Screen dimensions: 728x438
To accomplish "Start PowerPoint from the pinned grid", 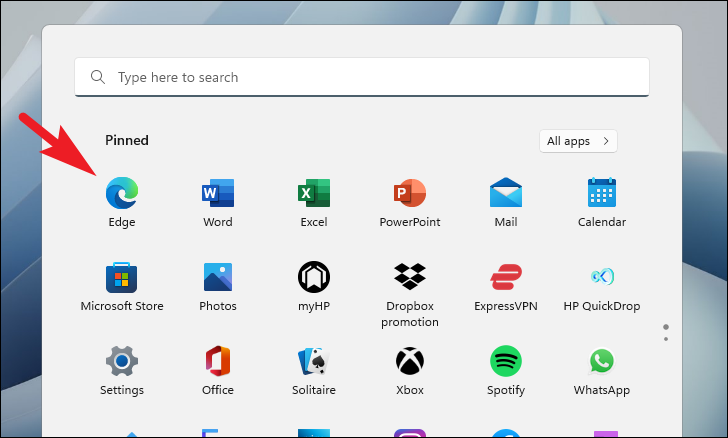I will tap(410, 193).
